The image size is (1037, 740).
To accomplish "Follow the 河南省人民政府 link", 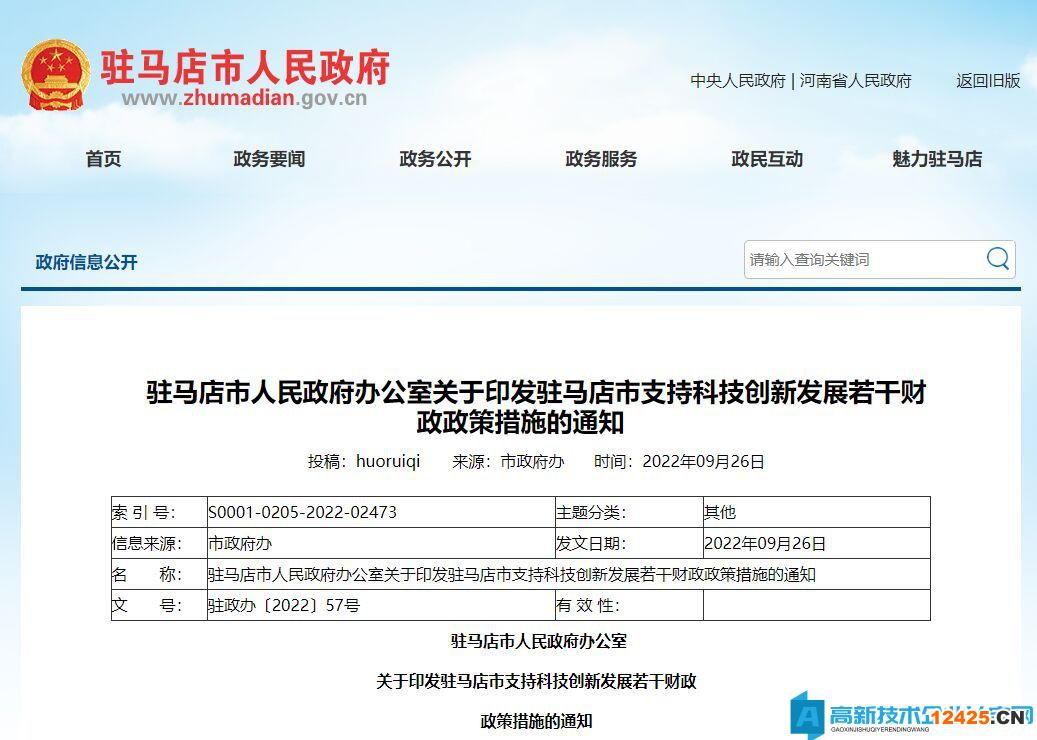I will (855, 81).
